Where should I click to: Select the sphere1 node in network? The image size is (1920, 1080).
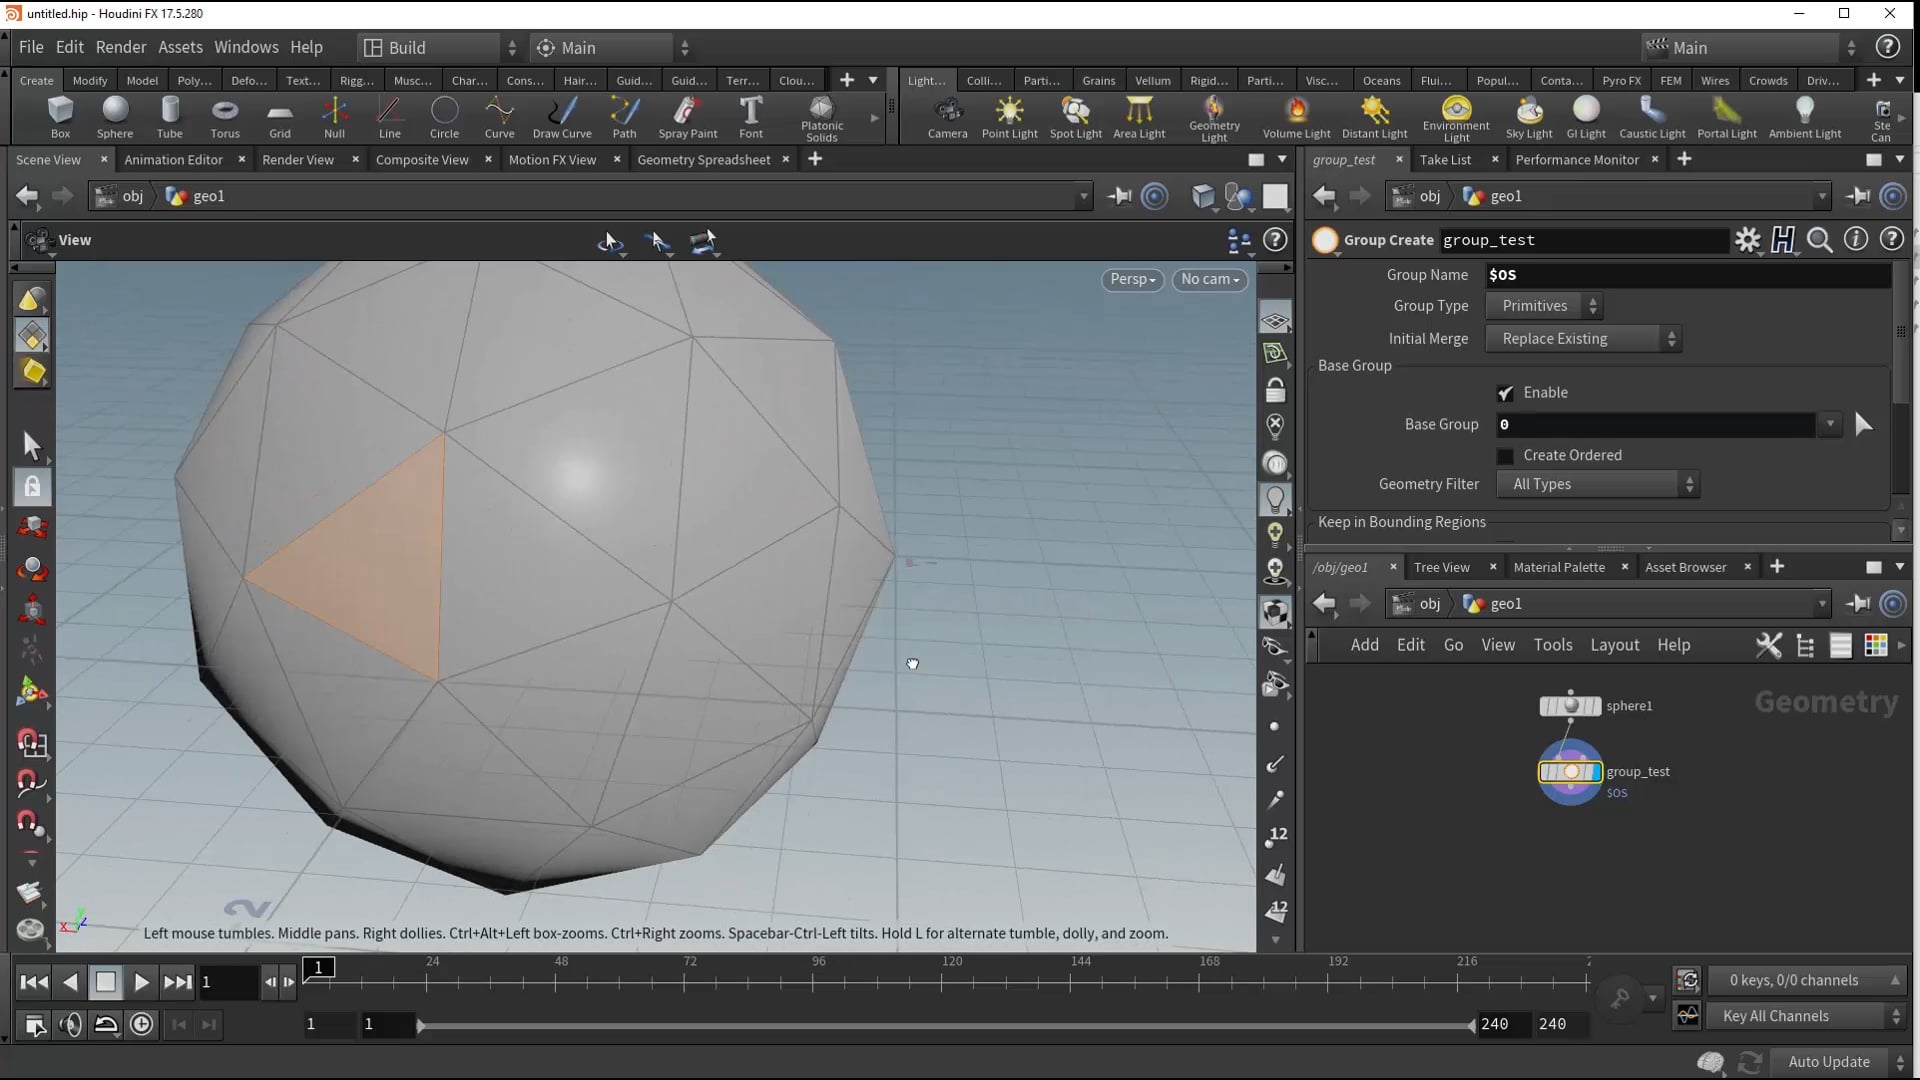click(x=1570, y=706)
